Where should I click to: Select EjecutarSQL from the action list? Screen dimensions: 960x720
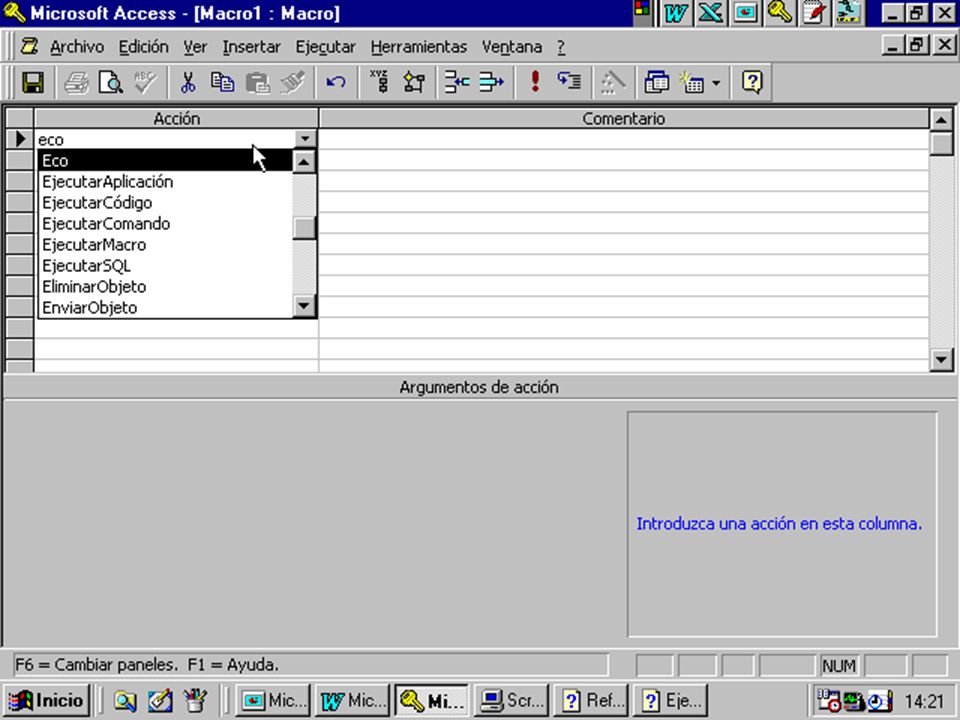(x=165, y=266)
